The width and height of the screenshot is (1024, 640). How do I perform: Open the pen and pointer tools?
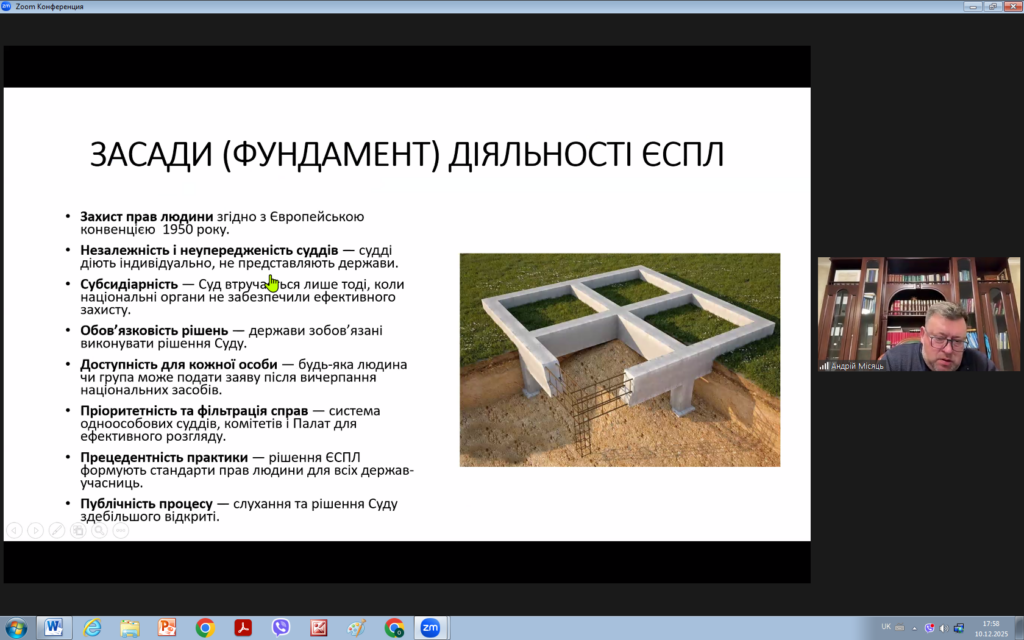(x=56, y=530)
